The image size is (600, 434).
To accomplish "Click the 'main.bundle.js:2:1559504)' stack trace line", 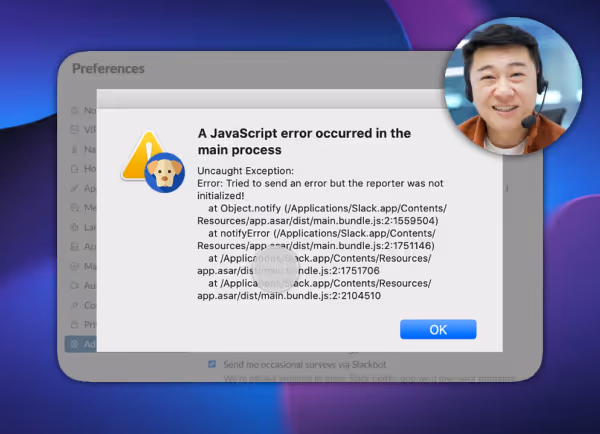I will pyautogui.click(x=318, y=221).
